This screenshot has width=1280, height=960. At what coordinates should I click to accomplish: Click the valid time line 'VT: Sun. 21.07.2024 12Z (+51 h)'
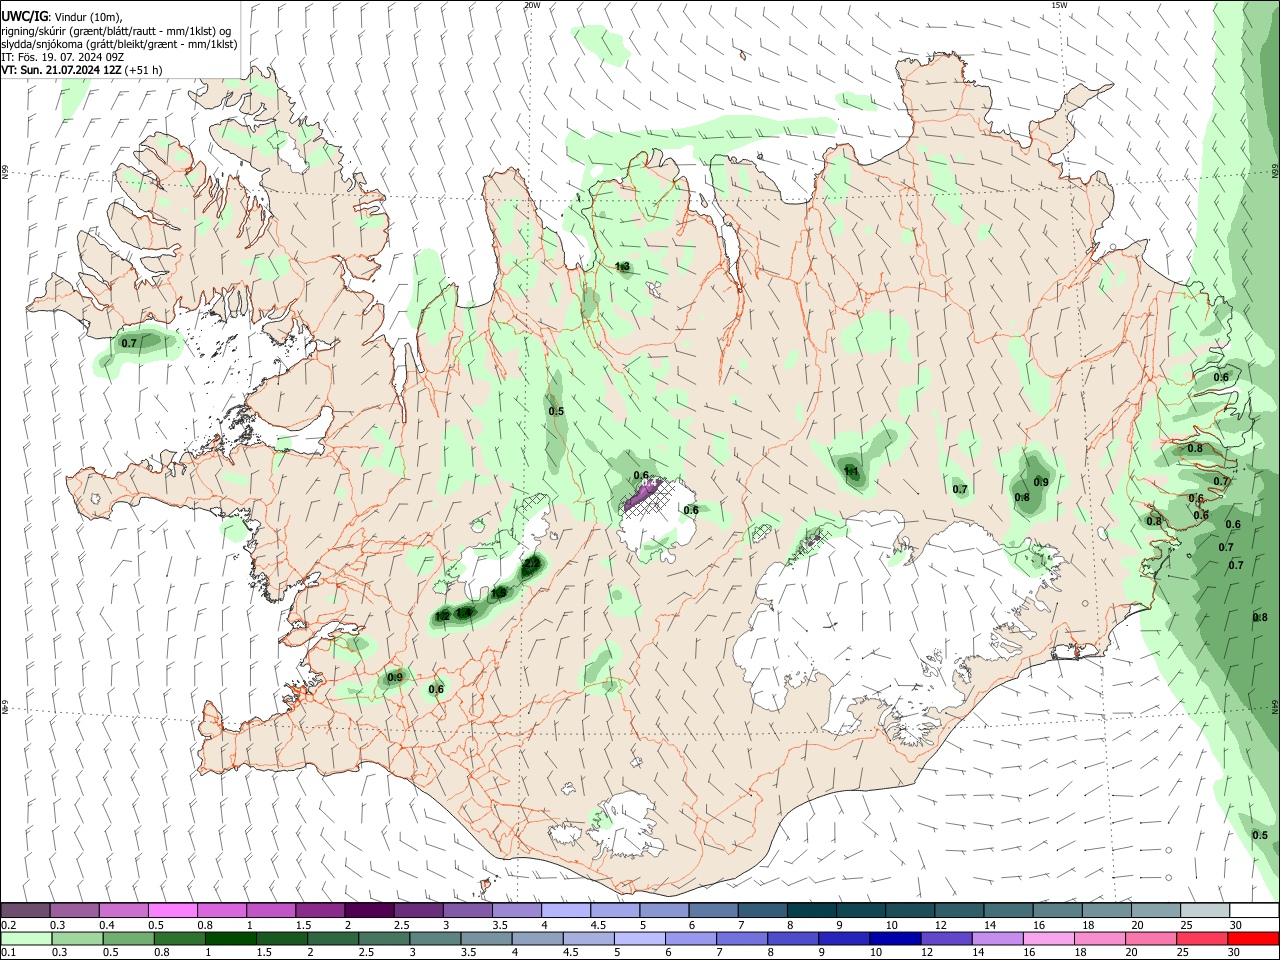point(82,70)
